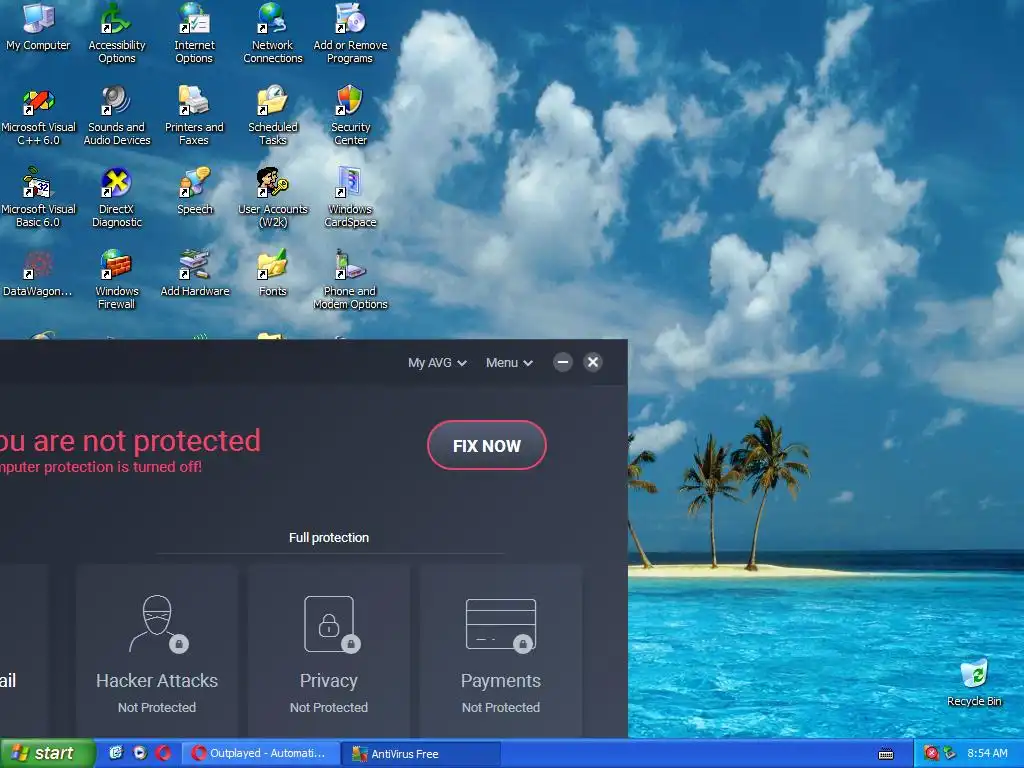The height and width of the screenshot is (768, 1024).
Task: Select the Internet Options desktop icon
Action: coord(194,34)
